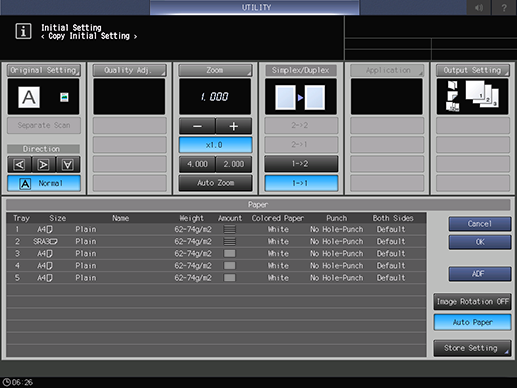Select the upside-down original direction icon
517x388 pixels.
[x=68, y=165]
